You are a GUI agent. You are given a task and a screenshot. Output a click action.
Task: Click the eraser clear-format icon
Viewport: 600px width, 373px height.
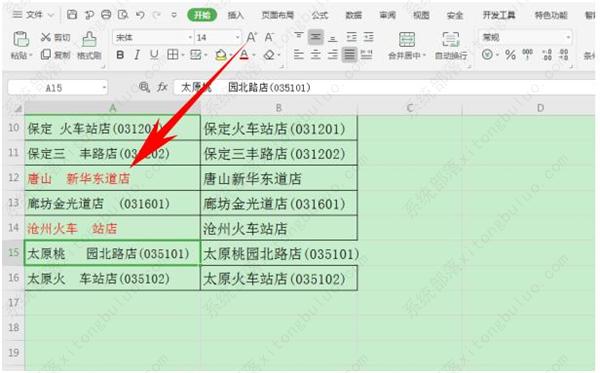tap(269, 55)
